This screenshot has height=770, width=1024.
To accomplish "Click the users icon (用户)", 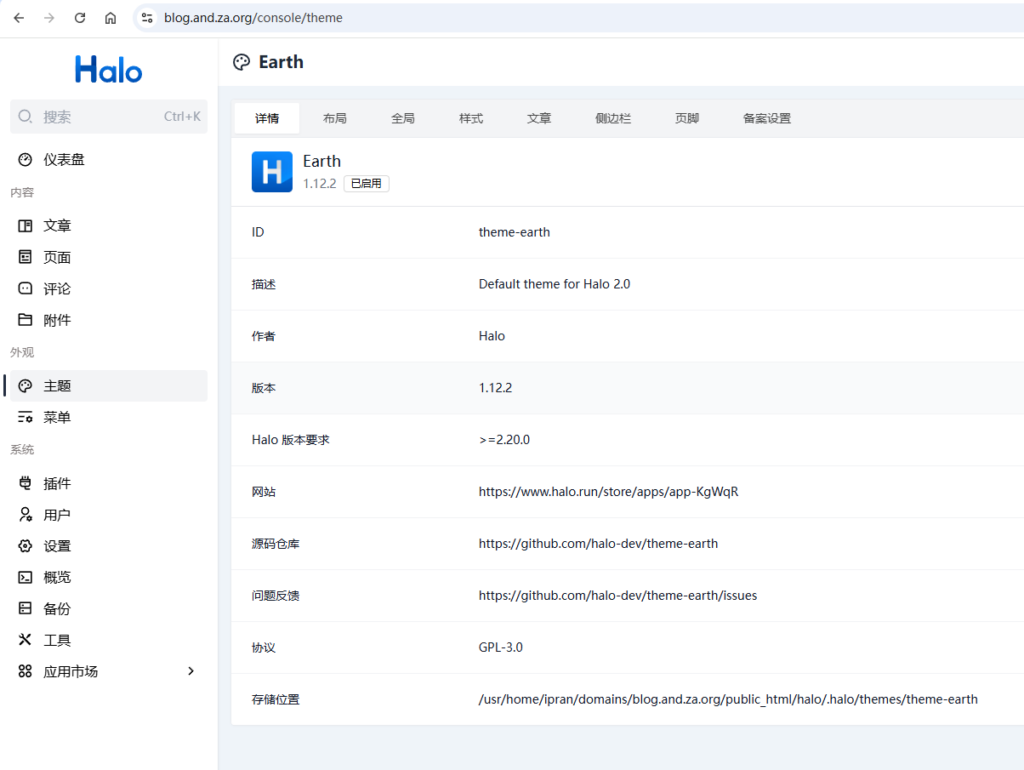I will tap(25, 515).
